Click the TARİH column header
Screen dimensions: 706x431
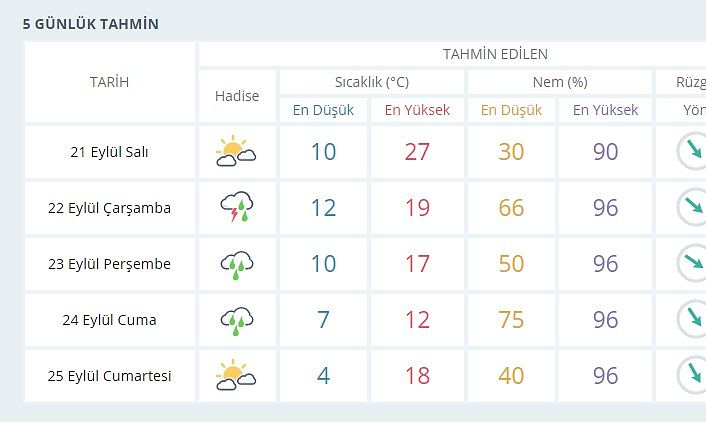[x=109, y=82]
